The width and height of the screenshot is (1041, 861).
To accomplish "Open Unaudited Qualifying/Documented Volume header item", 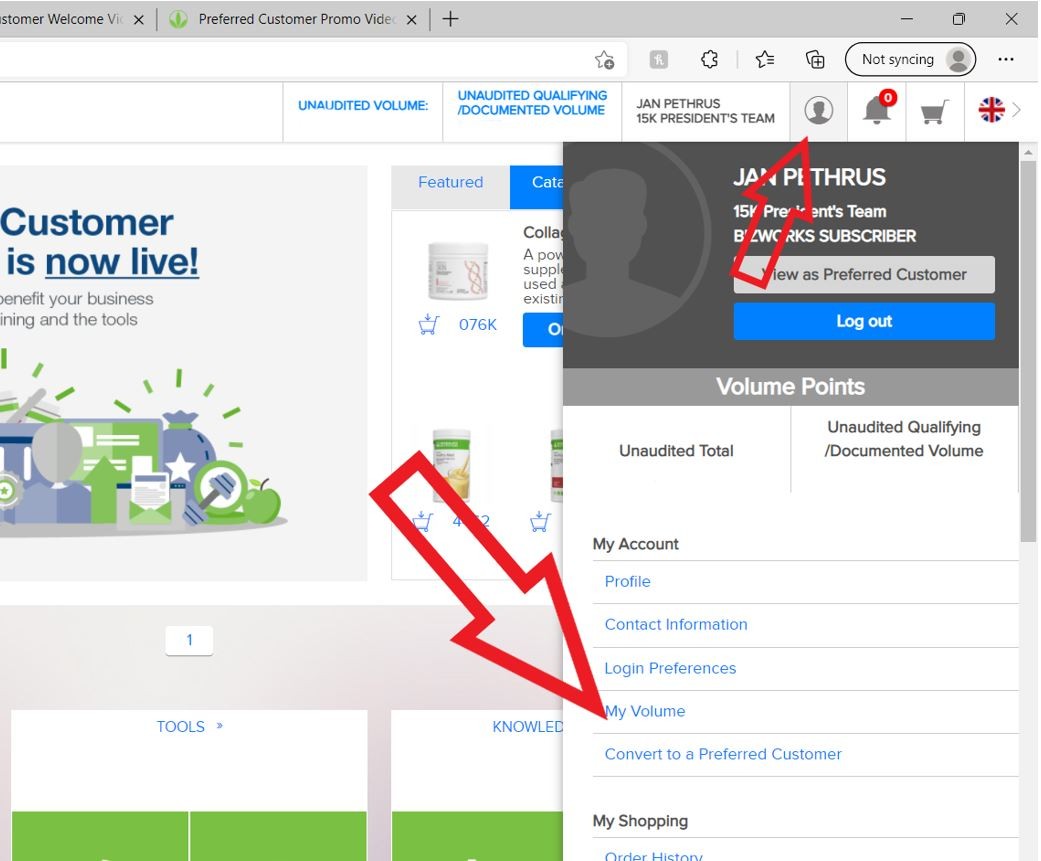I will [x=532, y=103].
